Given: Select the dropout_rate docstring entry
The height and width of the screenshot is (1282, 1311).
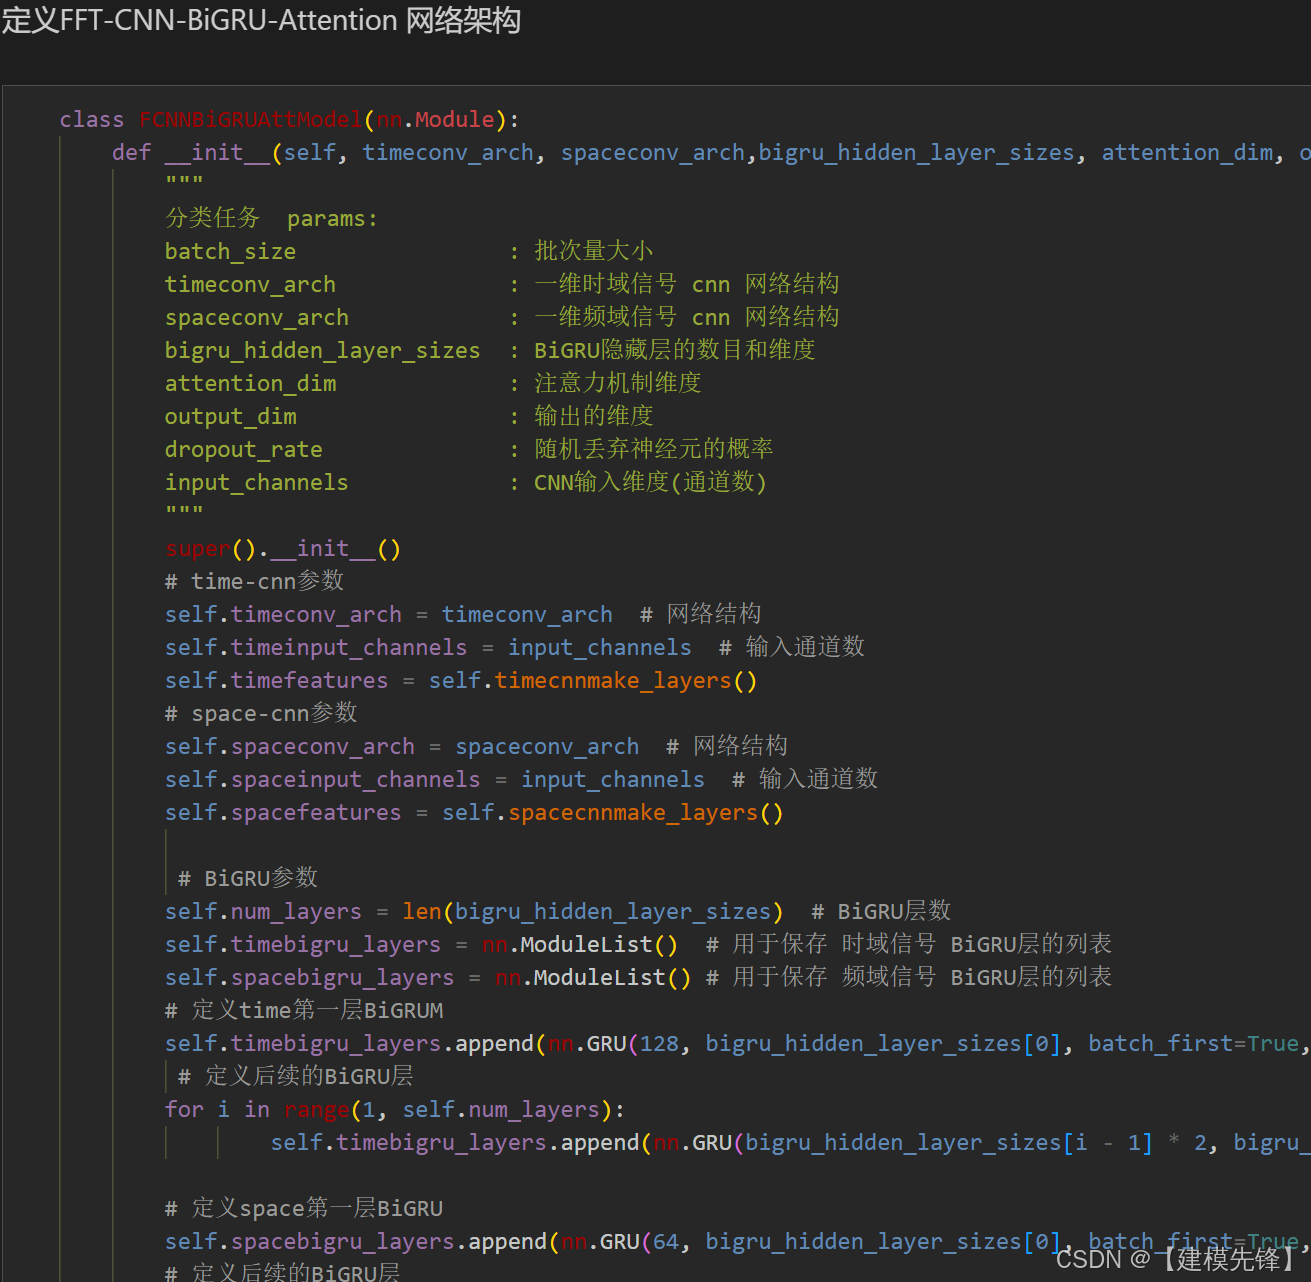Looking at the screenshot, I should pyautogui.click(x=243, y=450).
